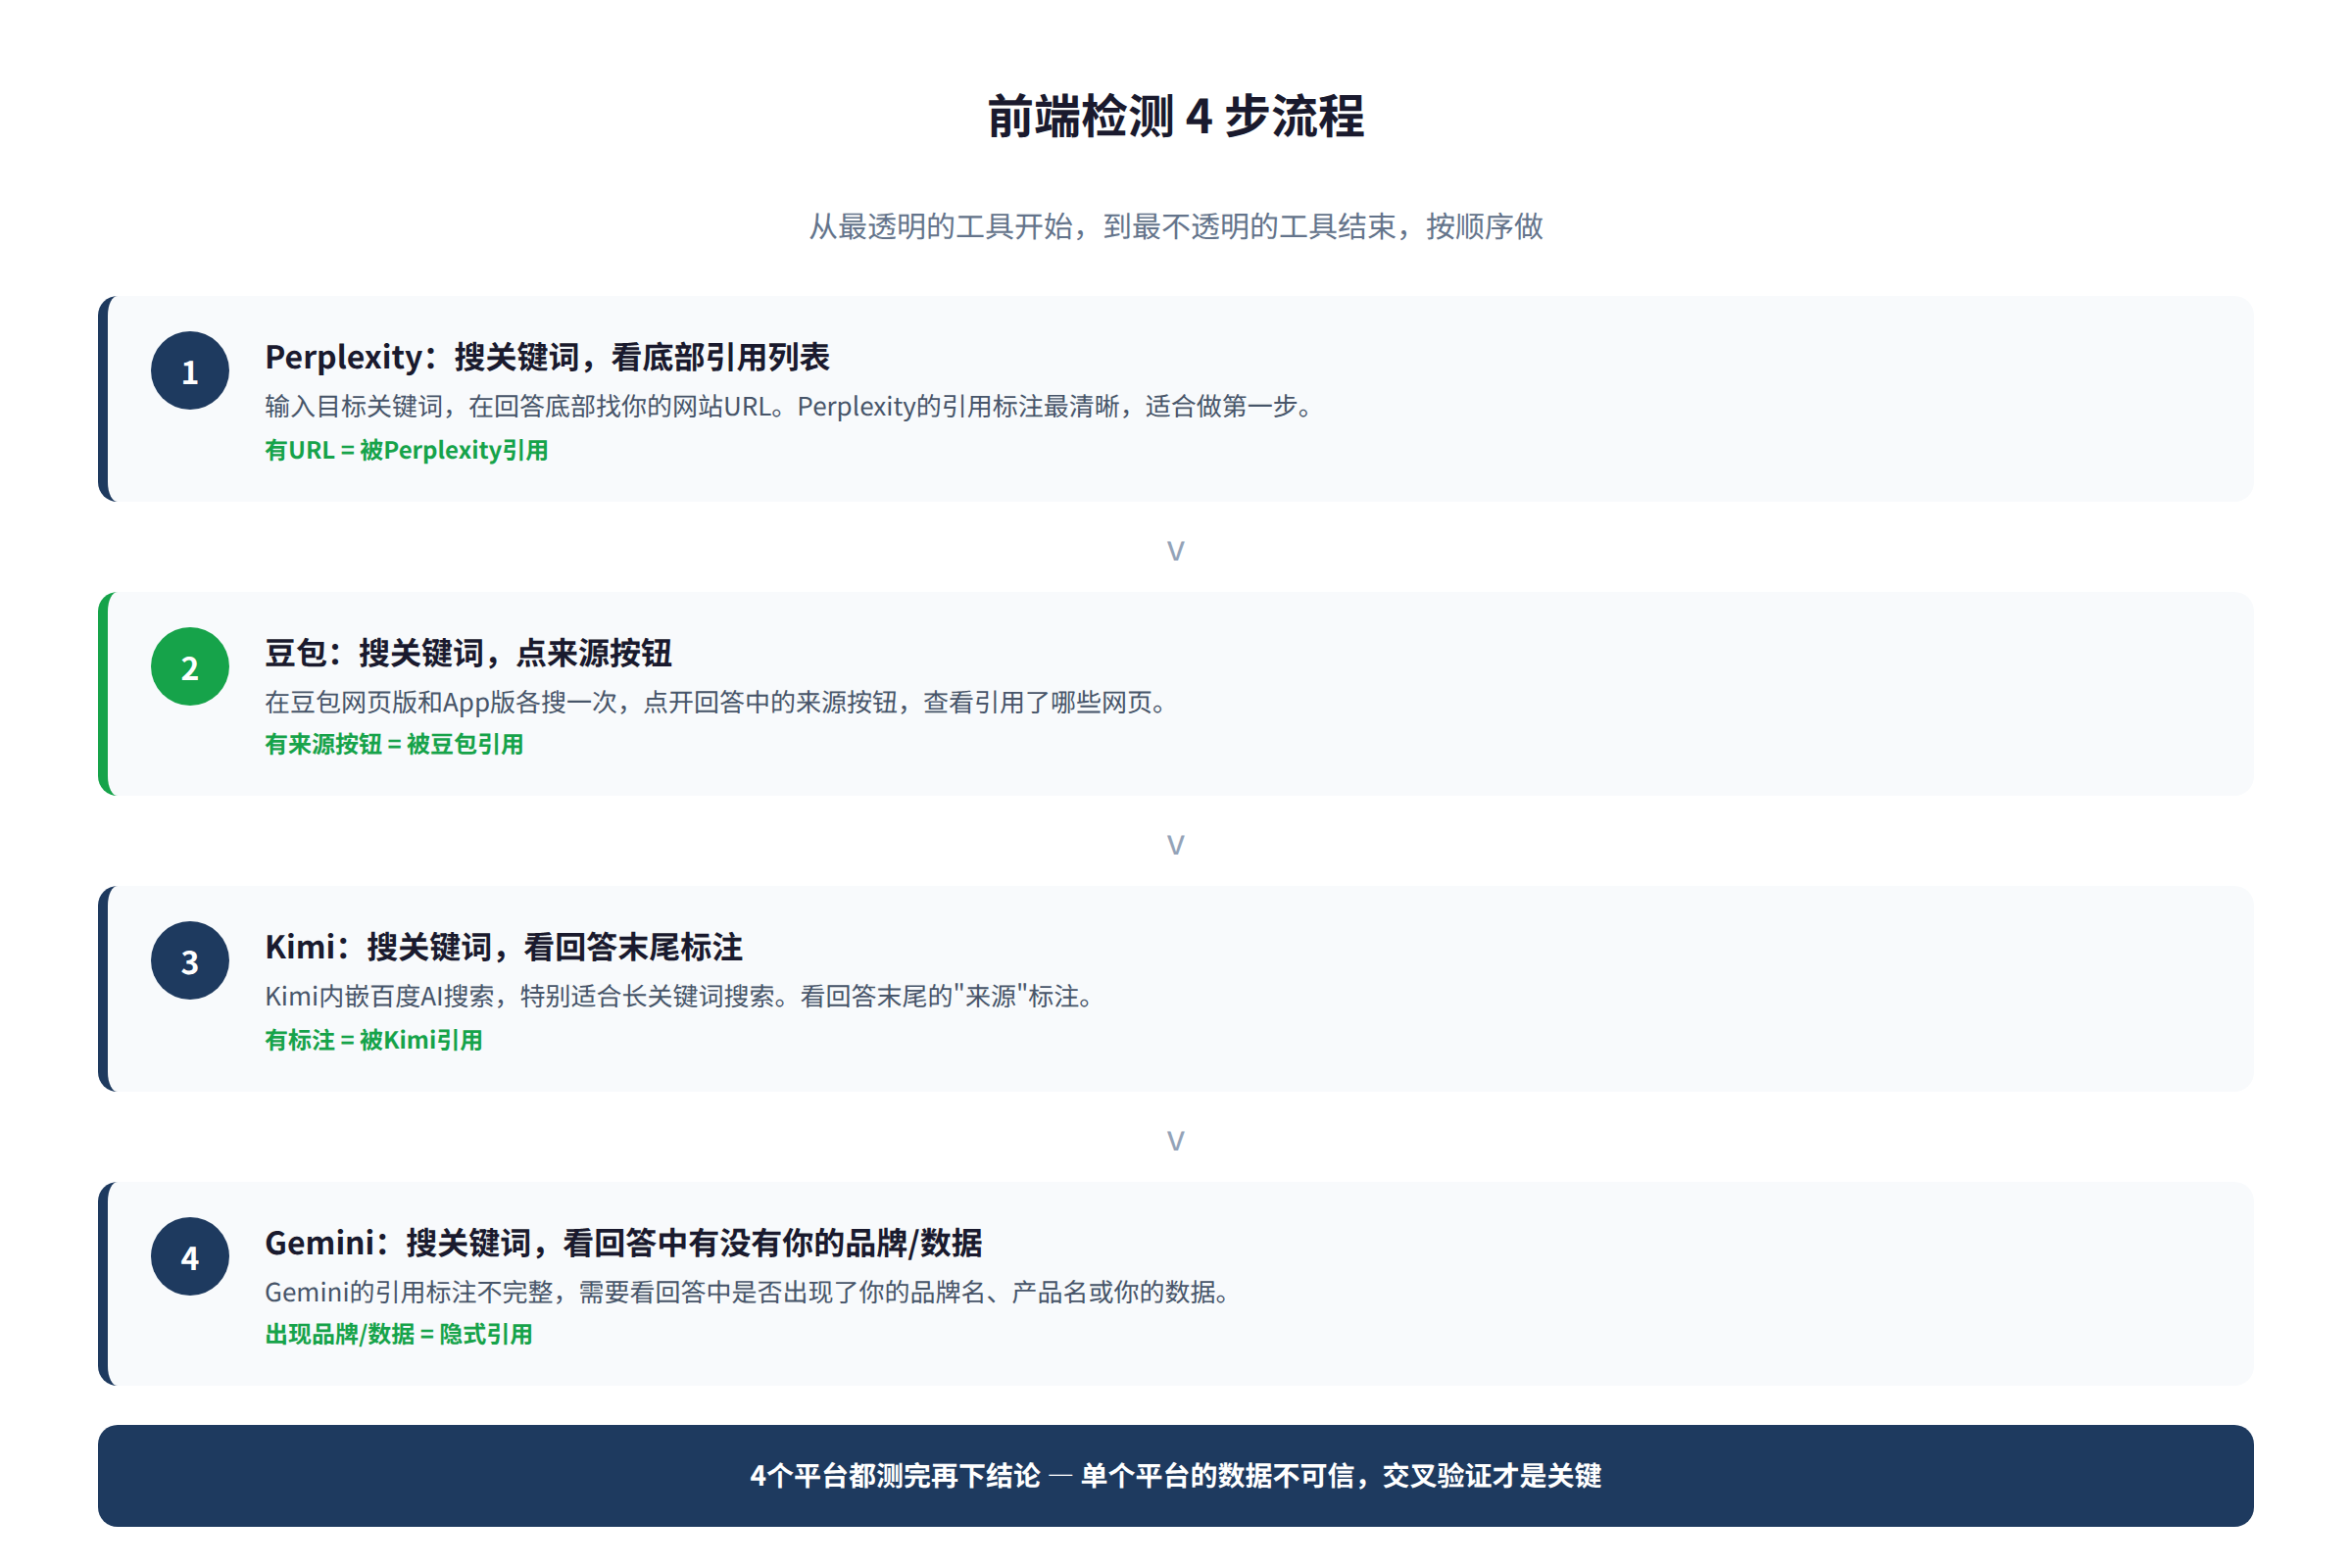
Task: Click the Gemini的引用标注不完整 description
Action: 748,1292
